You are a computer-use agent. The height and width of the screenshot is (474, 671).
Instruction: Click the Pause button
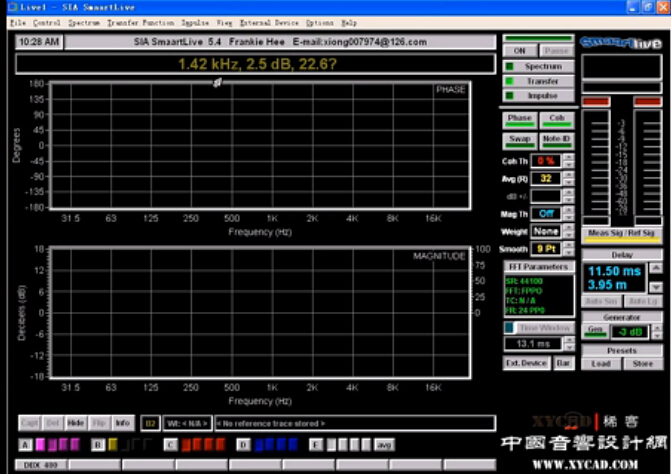556,50
